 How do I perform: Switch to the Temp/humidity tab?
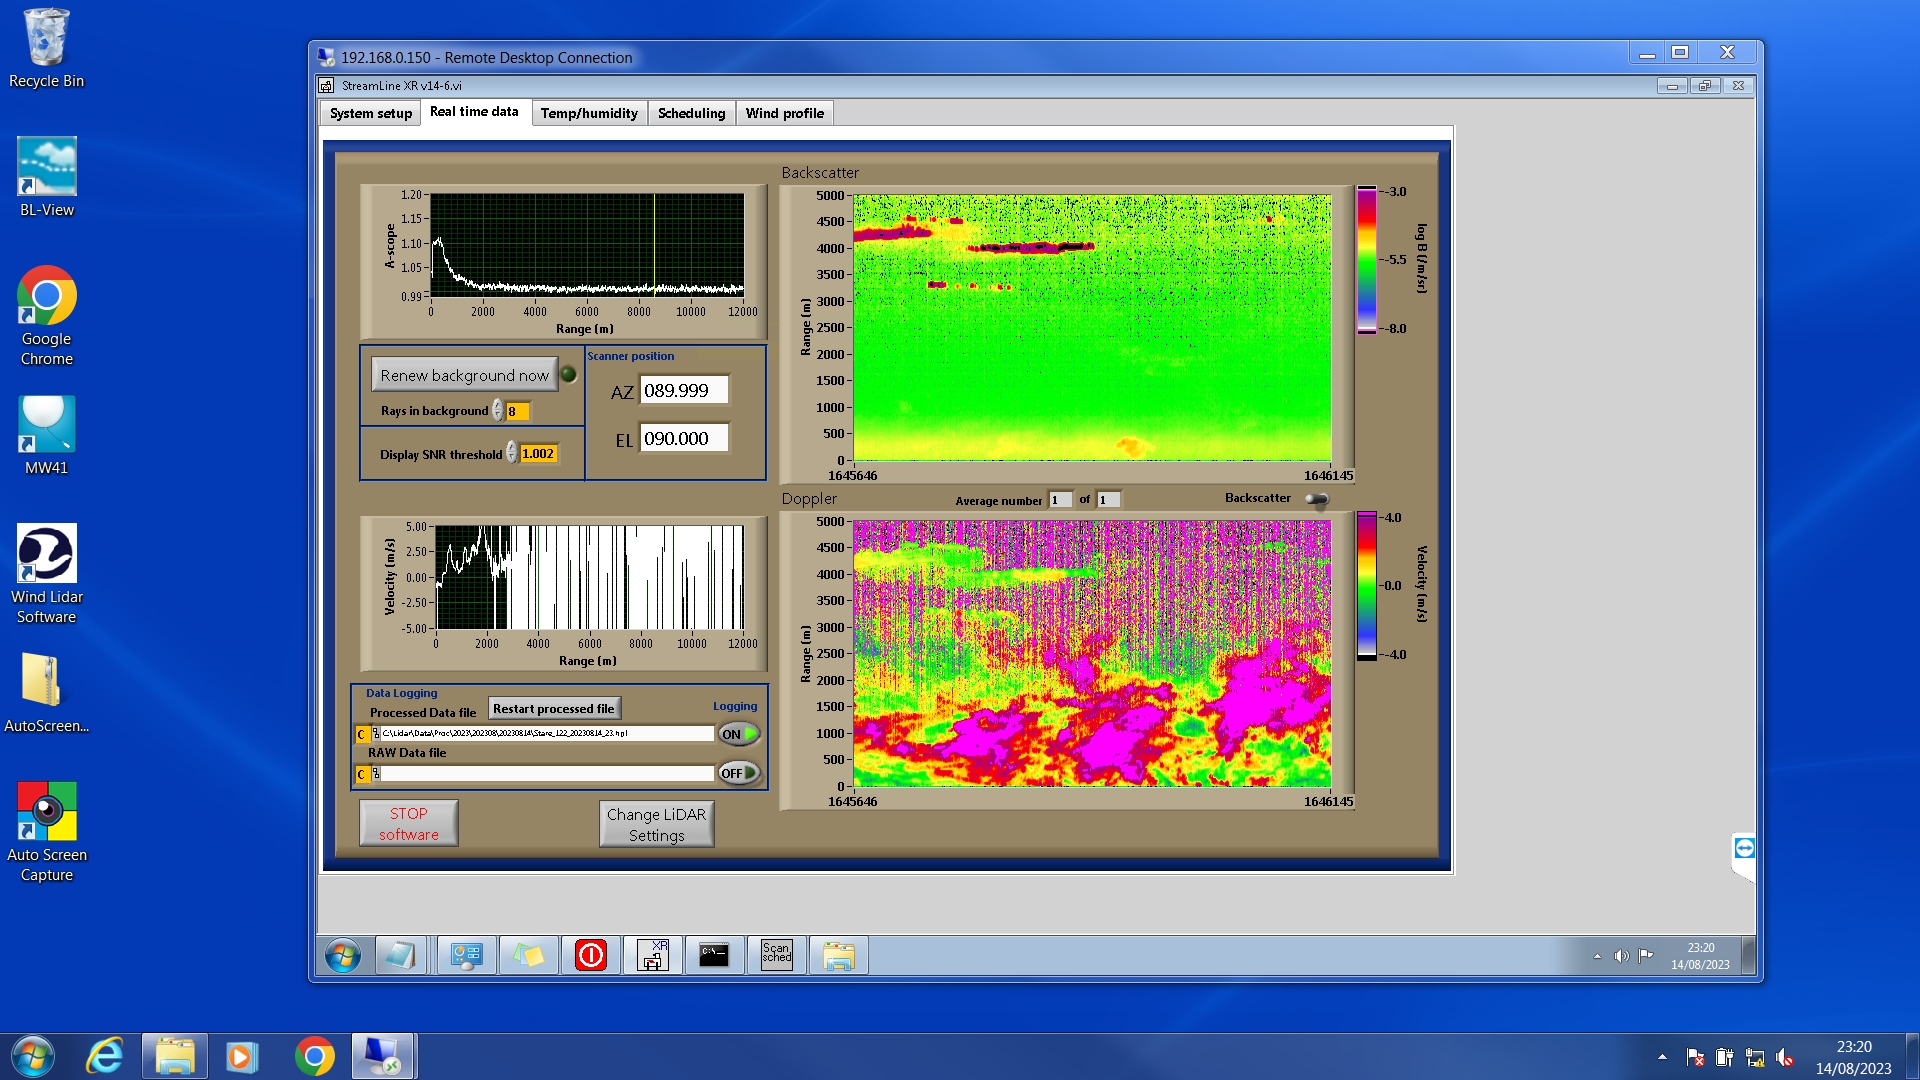(x=589, y=113)
